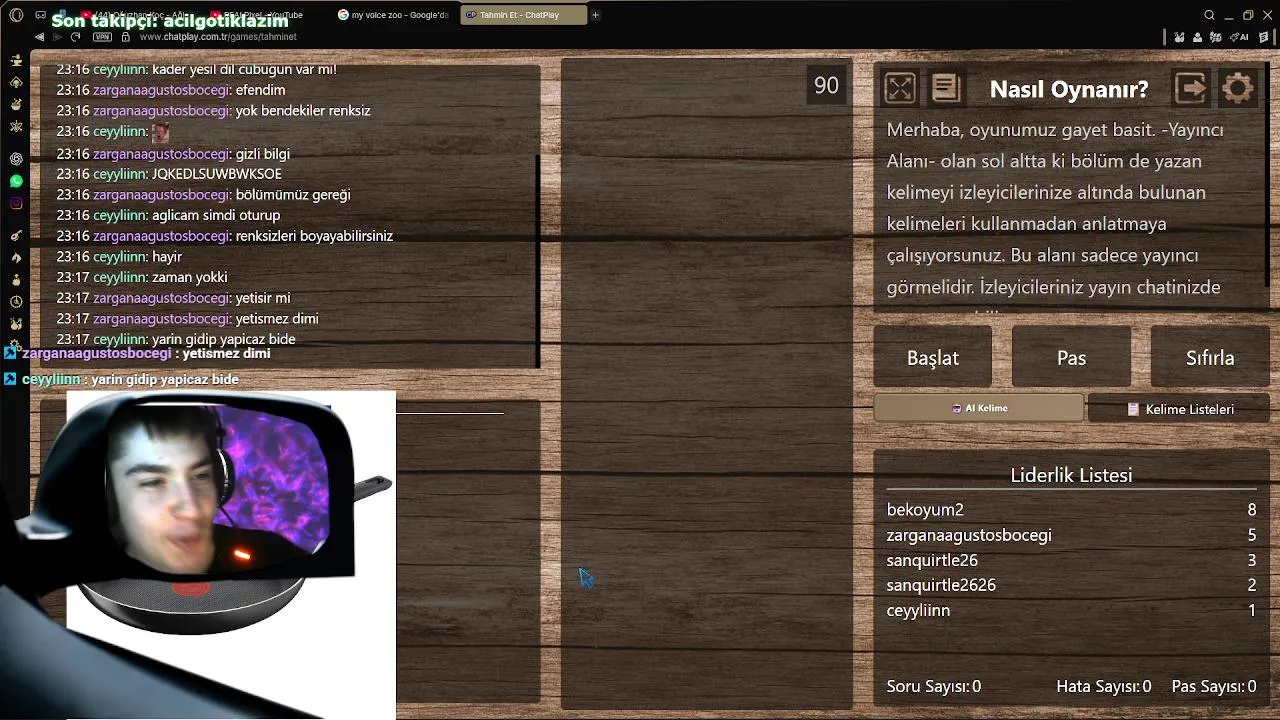Open Instagram in the Opera sidebar

click(x=16, y=203)
